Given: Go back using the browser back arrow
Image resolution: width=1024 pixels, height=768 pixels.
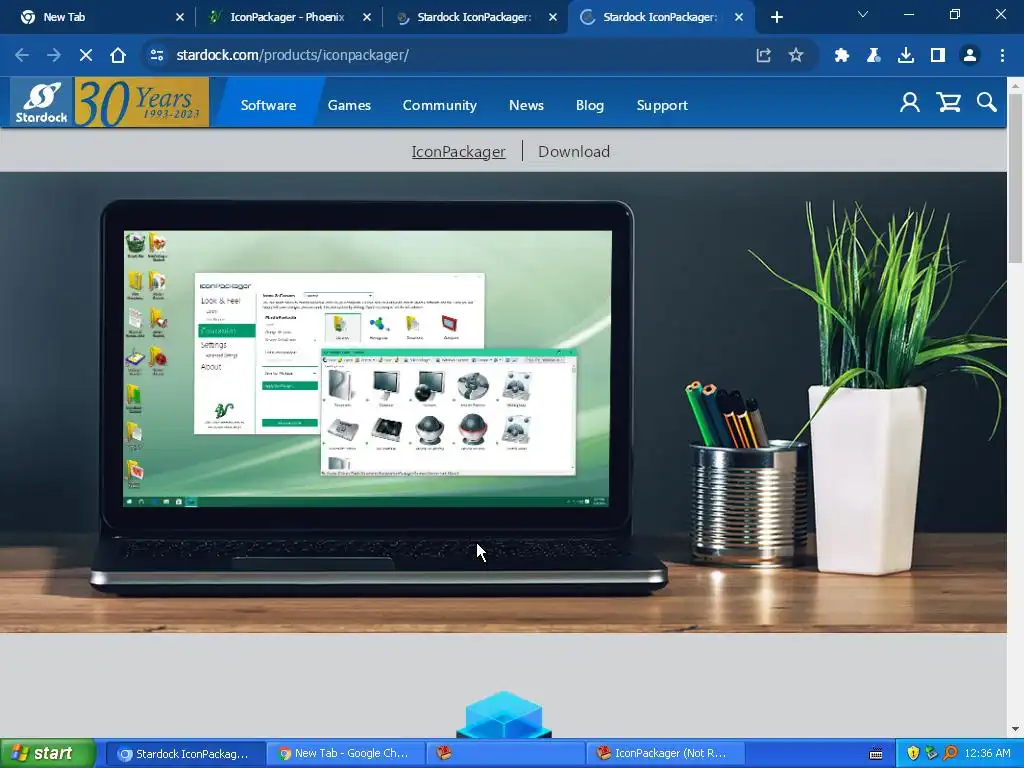Looking at the screenshot, I should [x=22, y=56].
